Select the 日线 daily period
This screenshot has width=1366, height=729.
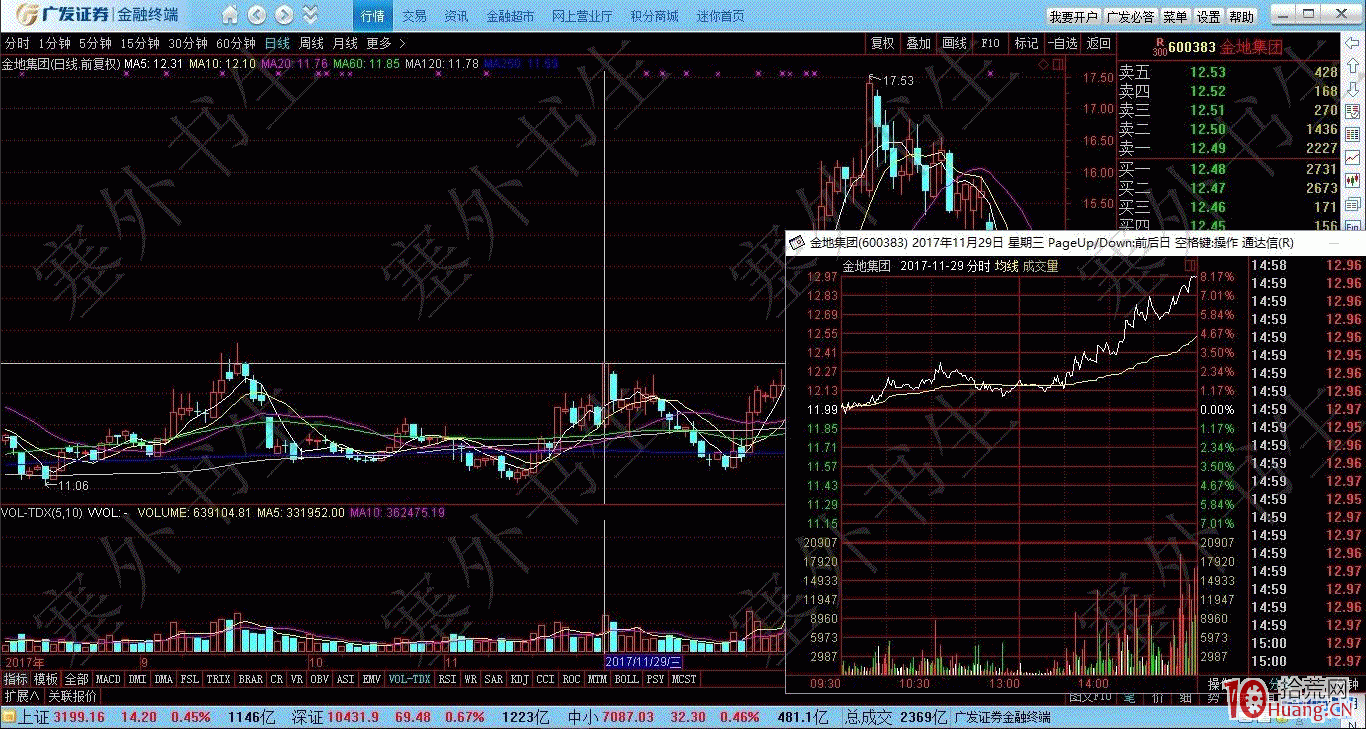pos(278,43)
